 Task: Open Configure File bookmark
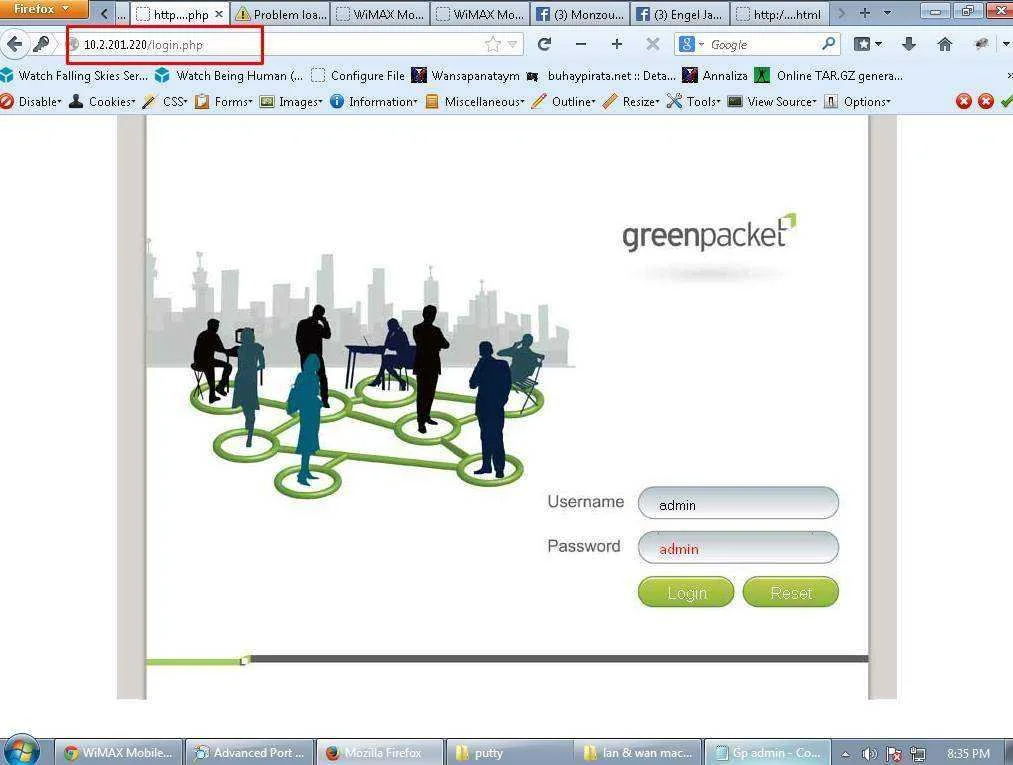coord(357,76)
